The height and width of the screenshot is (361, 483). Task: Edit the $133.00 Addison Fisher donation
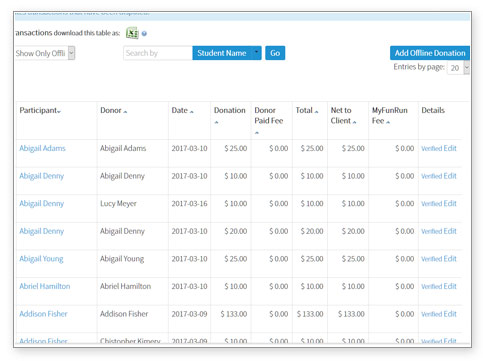(450, 314)
